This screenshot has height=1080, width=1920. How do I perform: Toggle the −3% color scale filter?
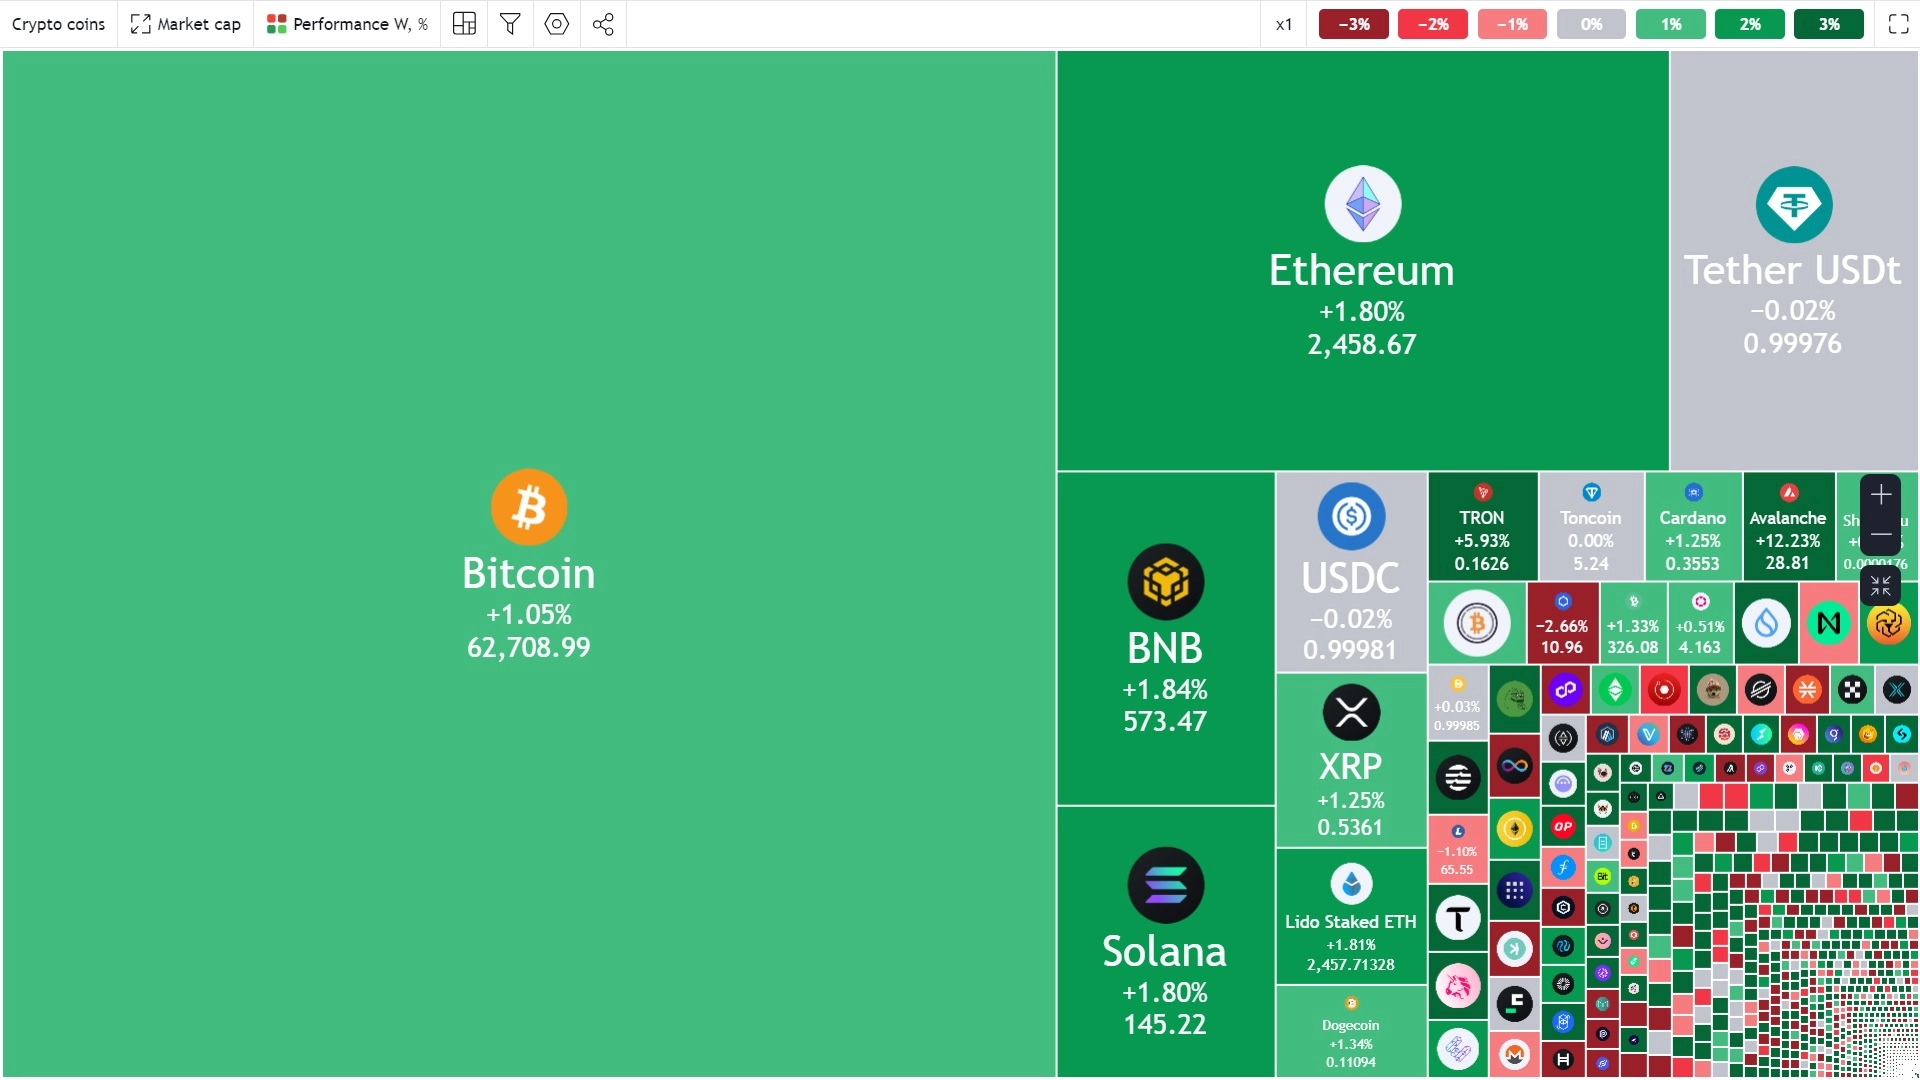[x=1352, y=24]
